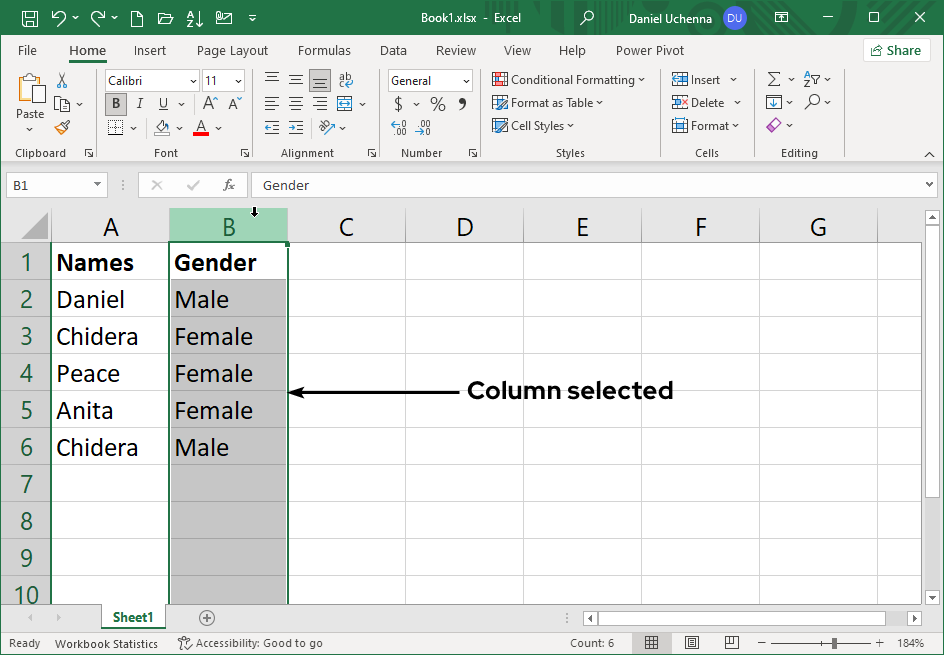Viewport: 944px width, 655px height.
Task: Click the AutoSum sigma icon
Action: 773,80
